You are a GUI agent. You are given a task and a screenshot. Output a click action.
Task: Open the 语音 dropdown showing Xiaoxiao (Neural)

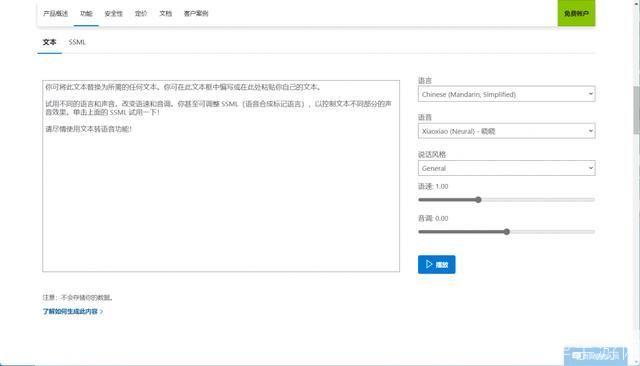[x=507, y=131]
